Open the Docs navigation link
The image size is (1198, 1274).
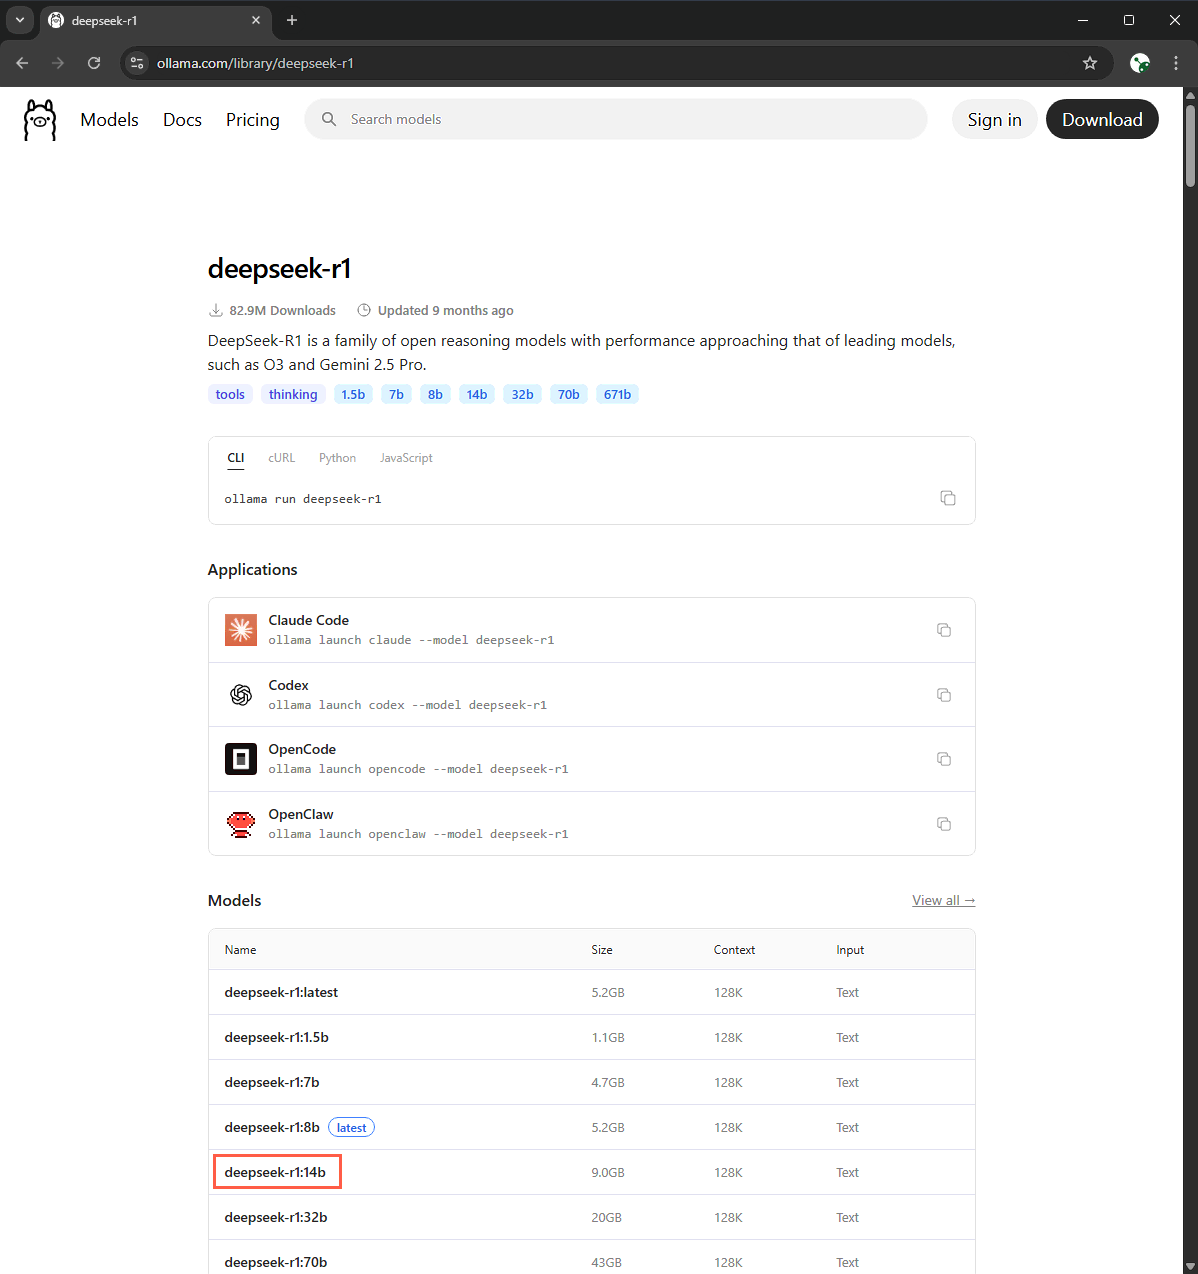click(182, 120)
